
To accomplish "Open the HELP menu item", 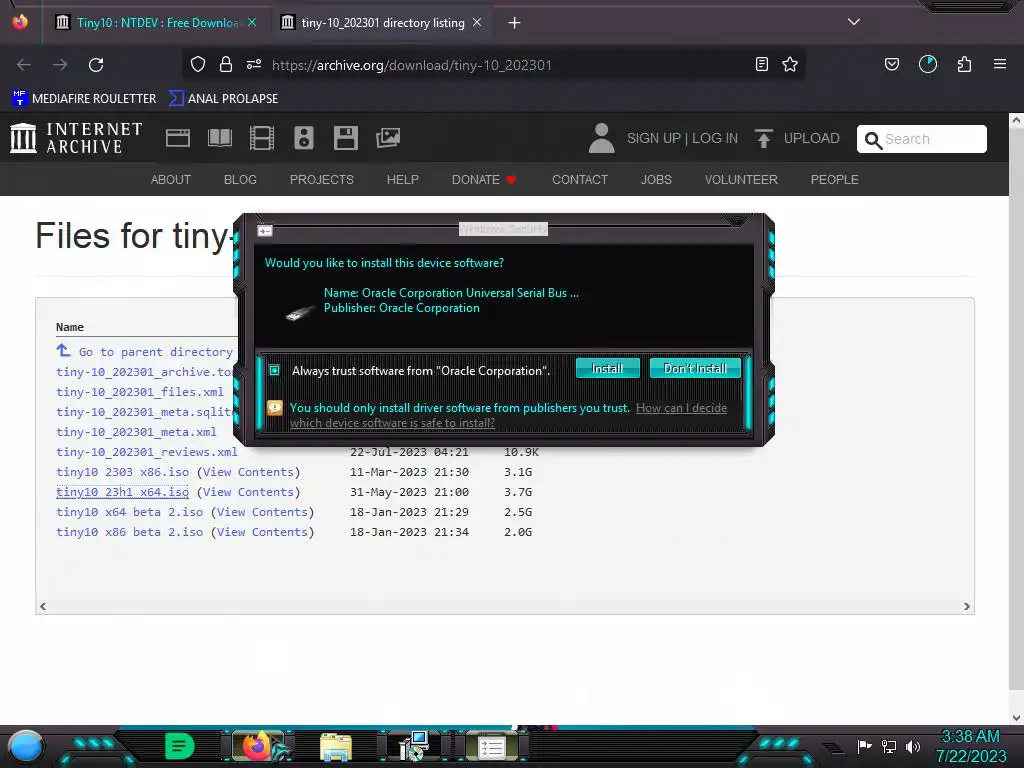I will click(402, 180).
